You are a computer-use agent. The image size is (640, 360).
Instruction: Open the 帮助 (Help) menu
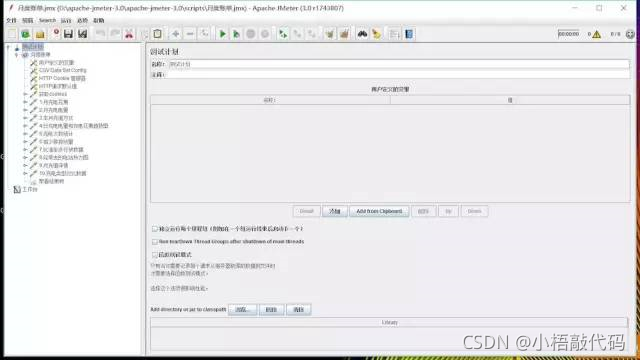[x=99, y=20]
